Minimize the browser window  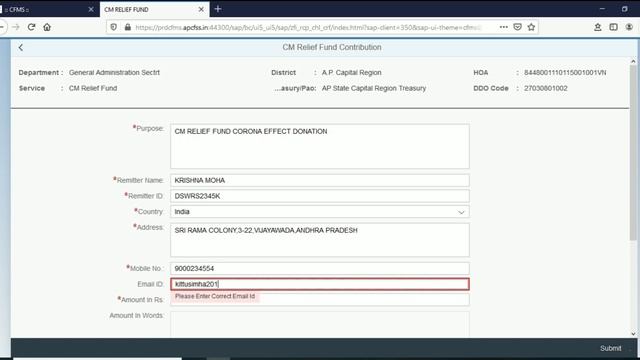[x=602, y=9]
